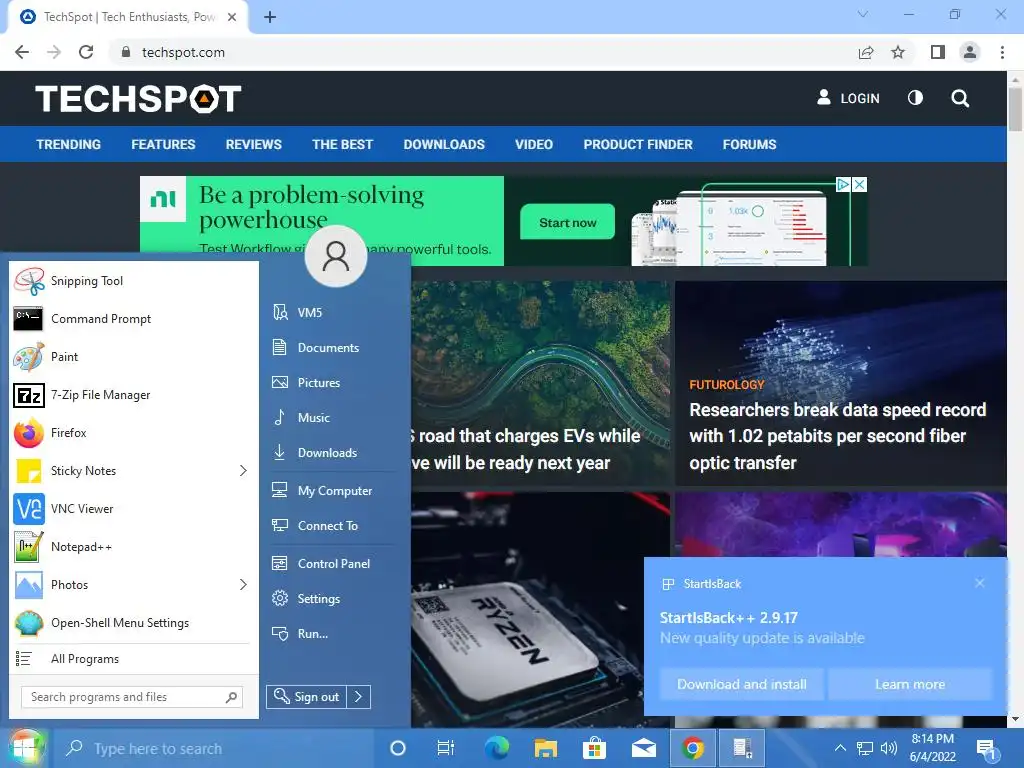Open DOWNLOADS section on TechSpot
The width and height of the screenshot is (1024, 768).
tap(444, 144)
